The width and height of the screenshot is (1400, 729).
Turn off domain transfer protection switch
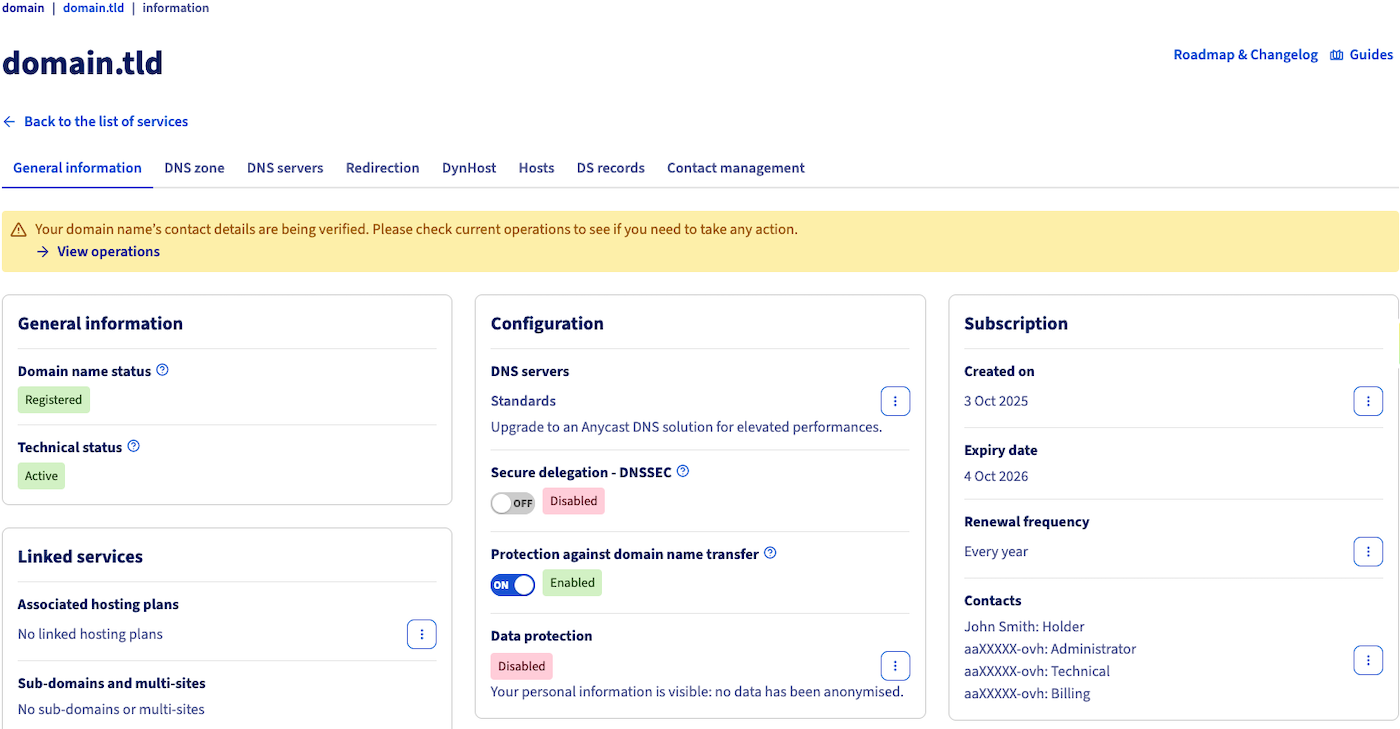coord(512,585)
